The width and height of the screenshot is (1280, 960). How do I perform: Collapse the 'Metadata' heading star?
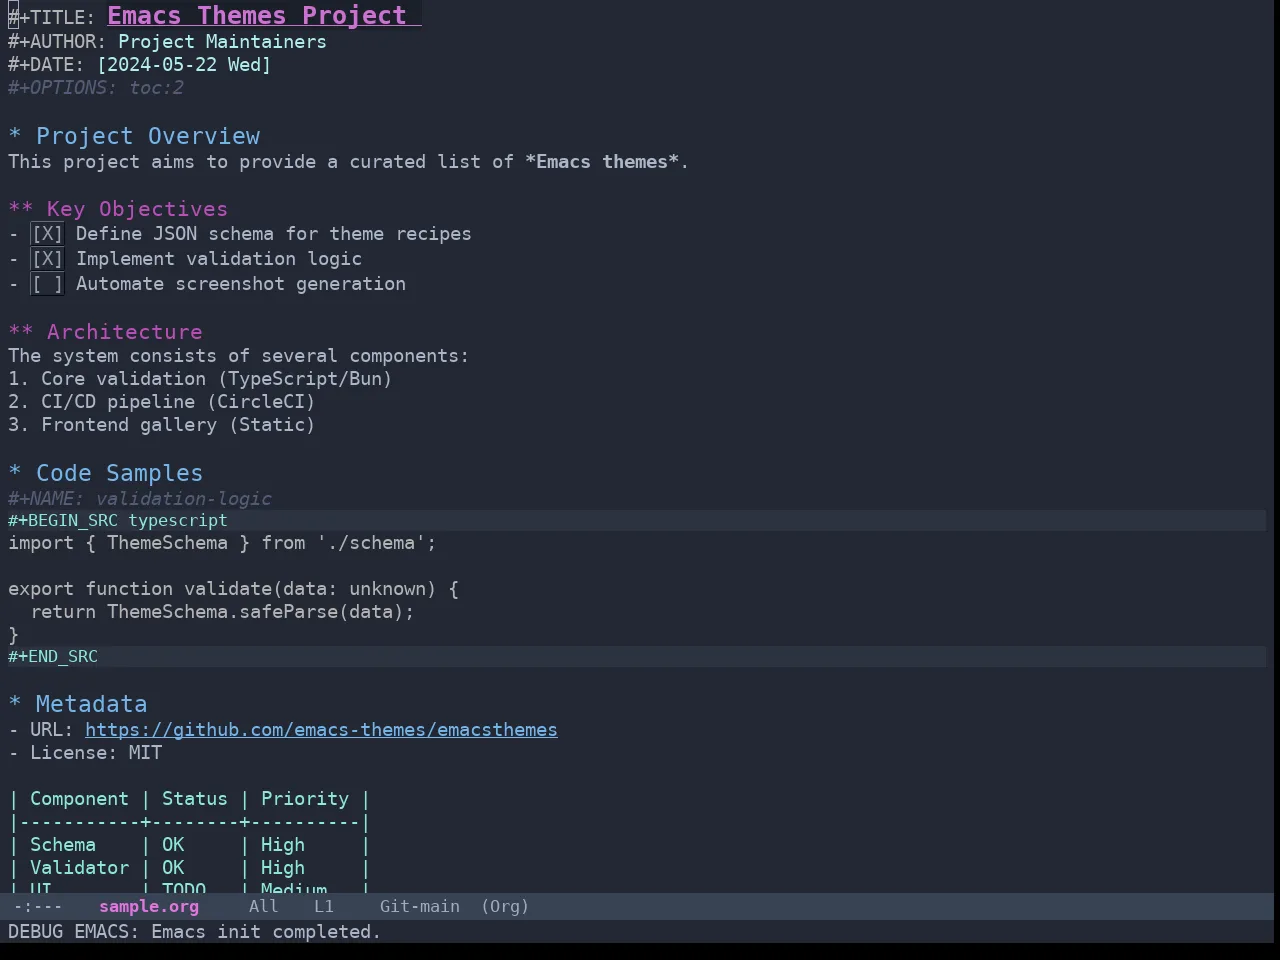[x=15, y=704]
